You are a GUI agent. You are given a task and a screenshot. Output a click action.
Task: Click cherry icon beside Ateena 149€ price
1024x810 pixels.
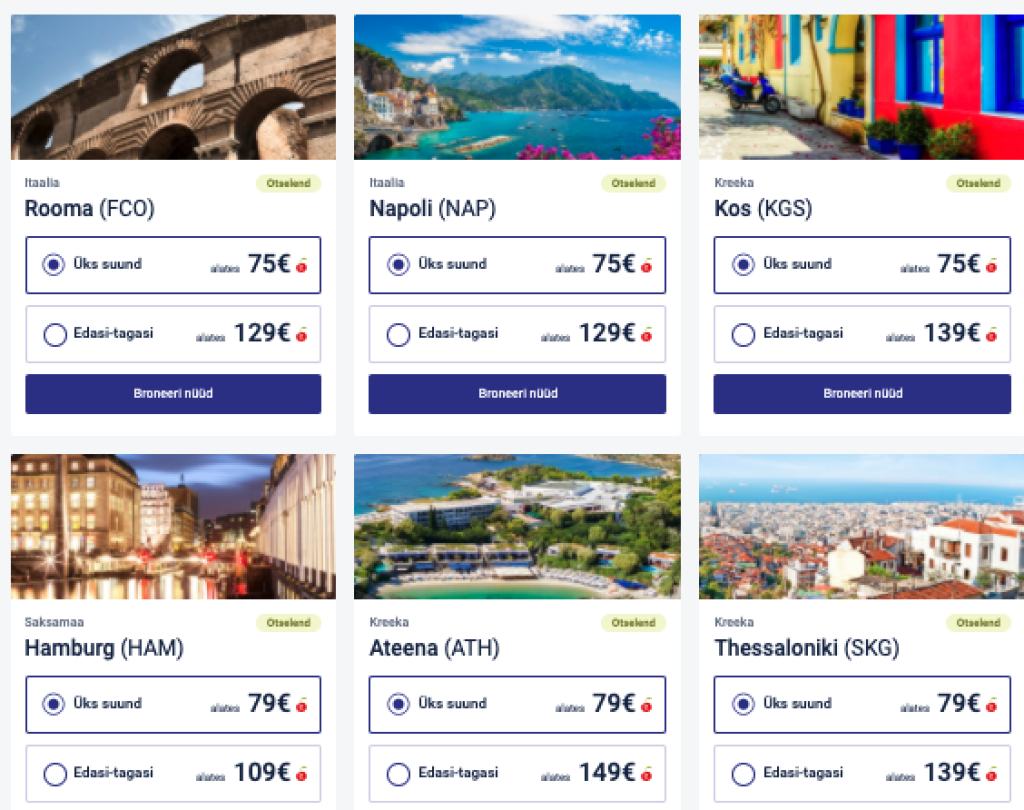point(646,774)
